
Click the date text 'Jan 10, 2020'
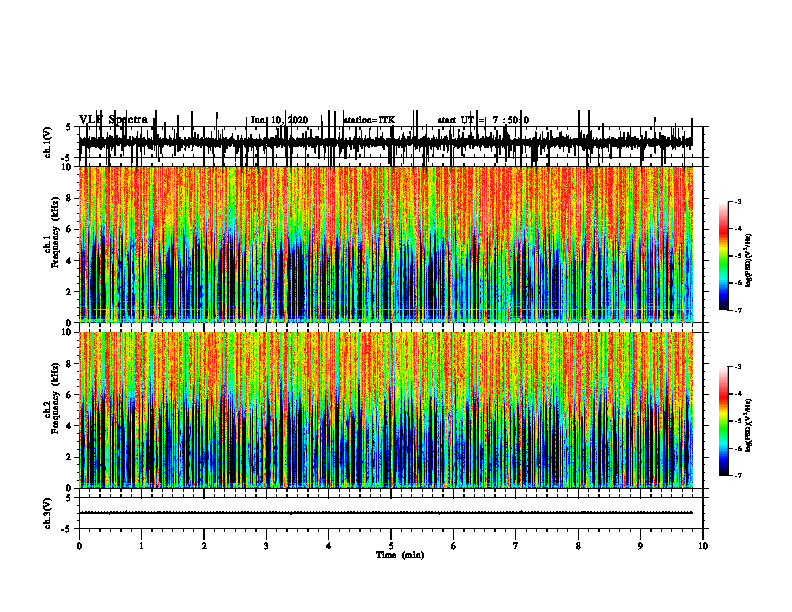pyautogui.click(x=279, y=120)
